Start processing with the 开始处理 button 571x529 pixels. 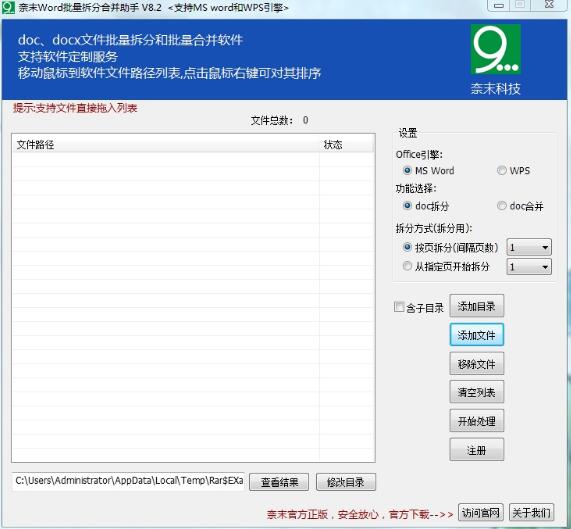(x=477, y=421)
